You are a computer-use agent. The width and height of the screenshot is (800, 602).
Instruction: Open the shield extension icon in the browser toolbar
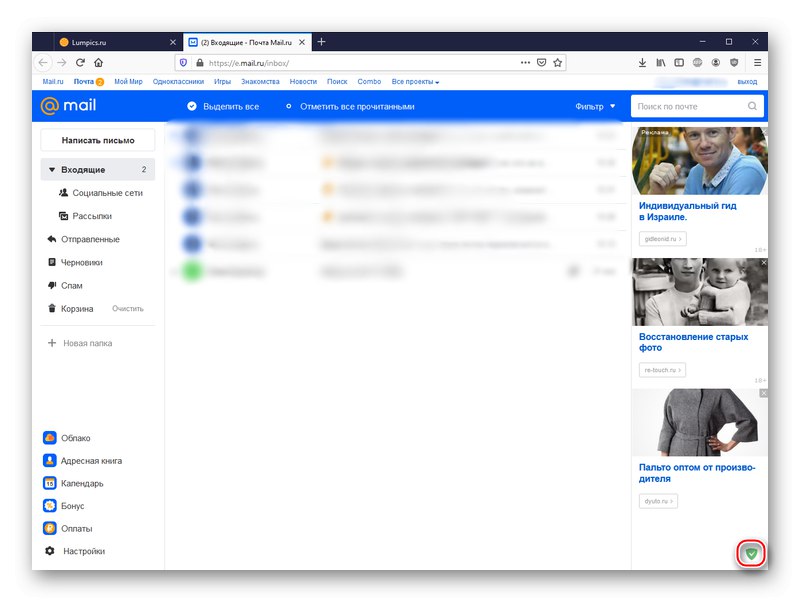(x=734, y=62)
